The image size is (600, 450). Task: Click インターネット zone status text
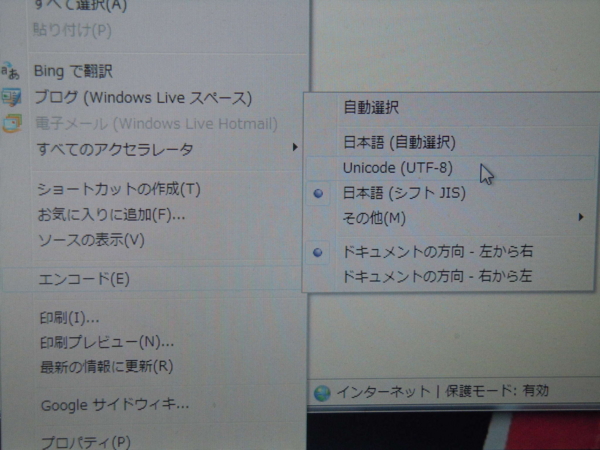coord(383,392)
